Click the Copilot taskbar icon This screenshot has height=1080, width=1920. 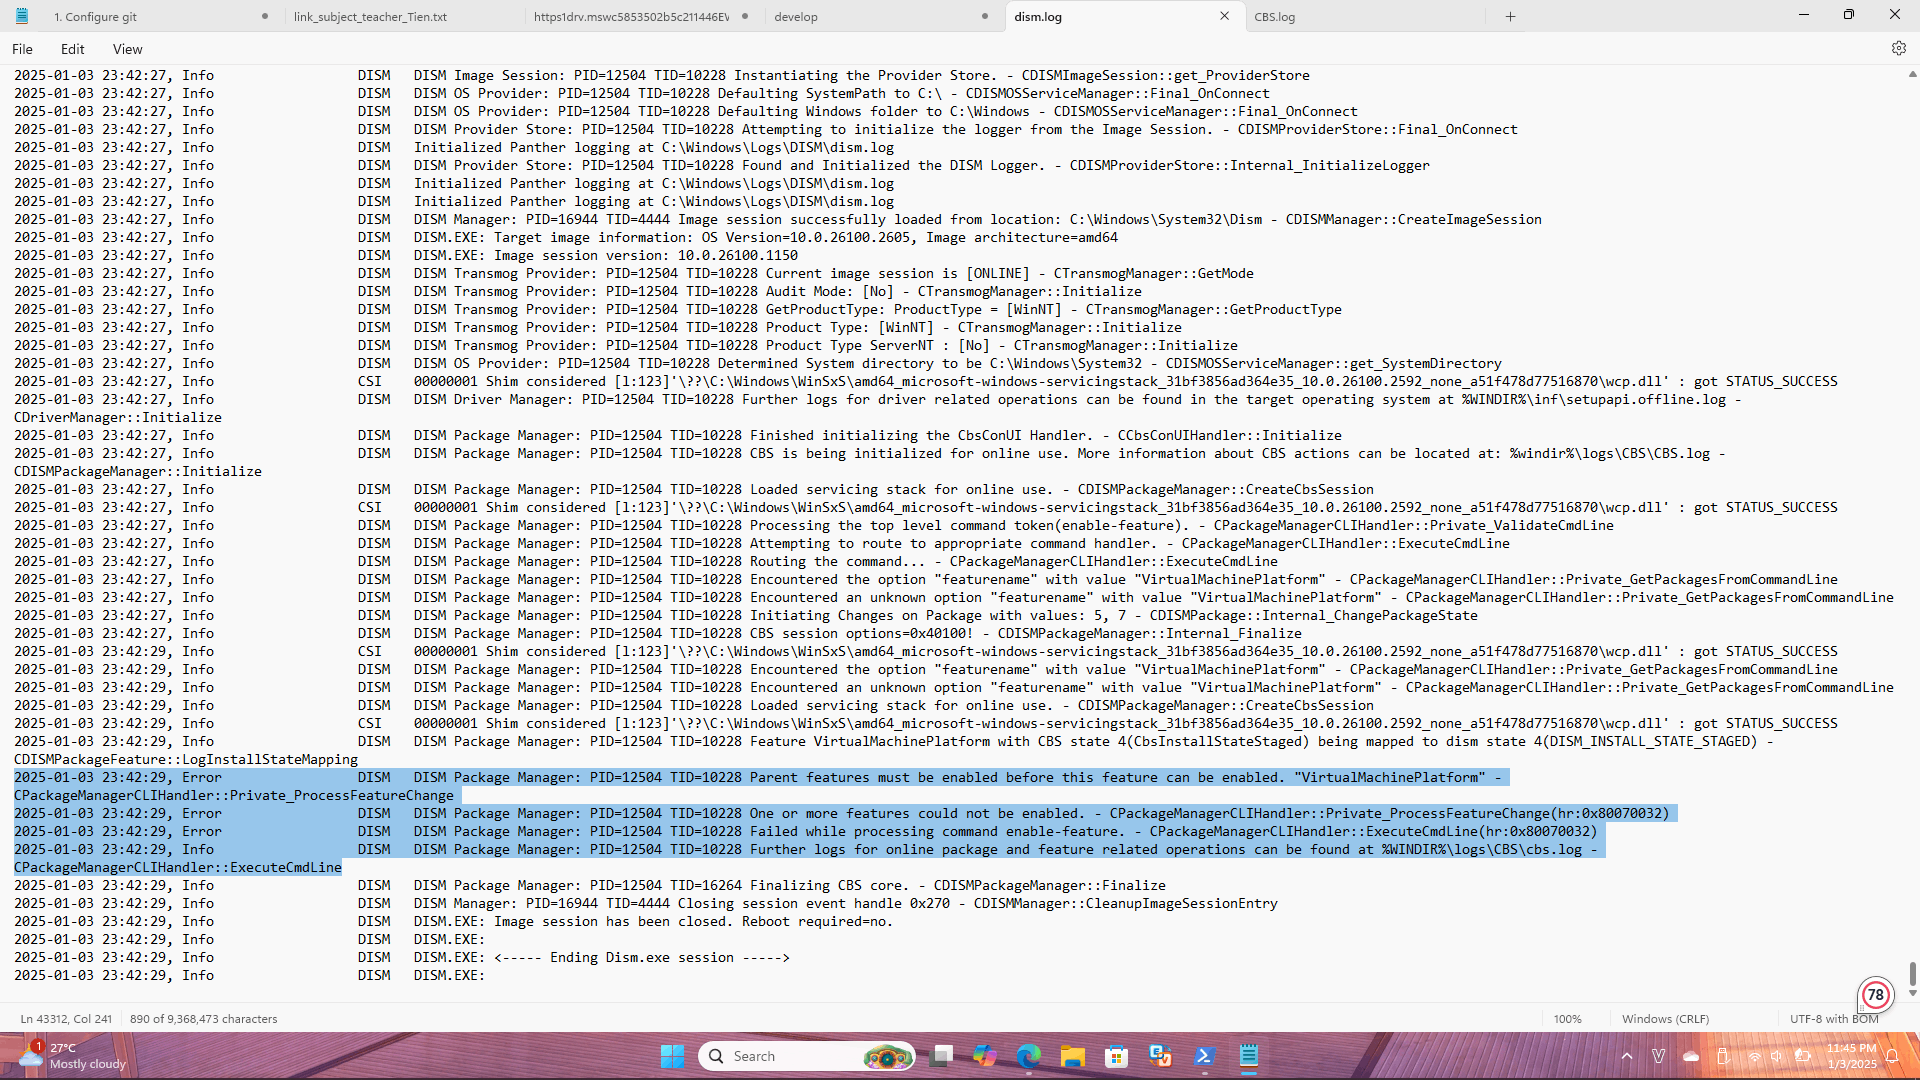[x=985, y=1056]
